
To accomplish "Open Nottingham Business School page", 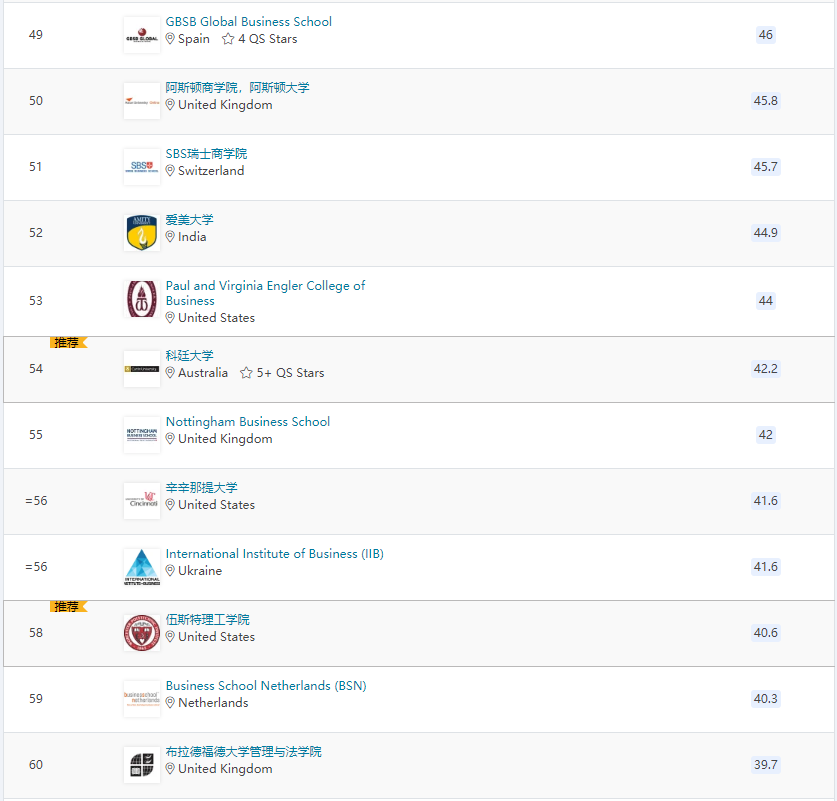I will (x=248, y=422).
